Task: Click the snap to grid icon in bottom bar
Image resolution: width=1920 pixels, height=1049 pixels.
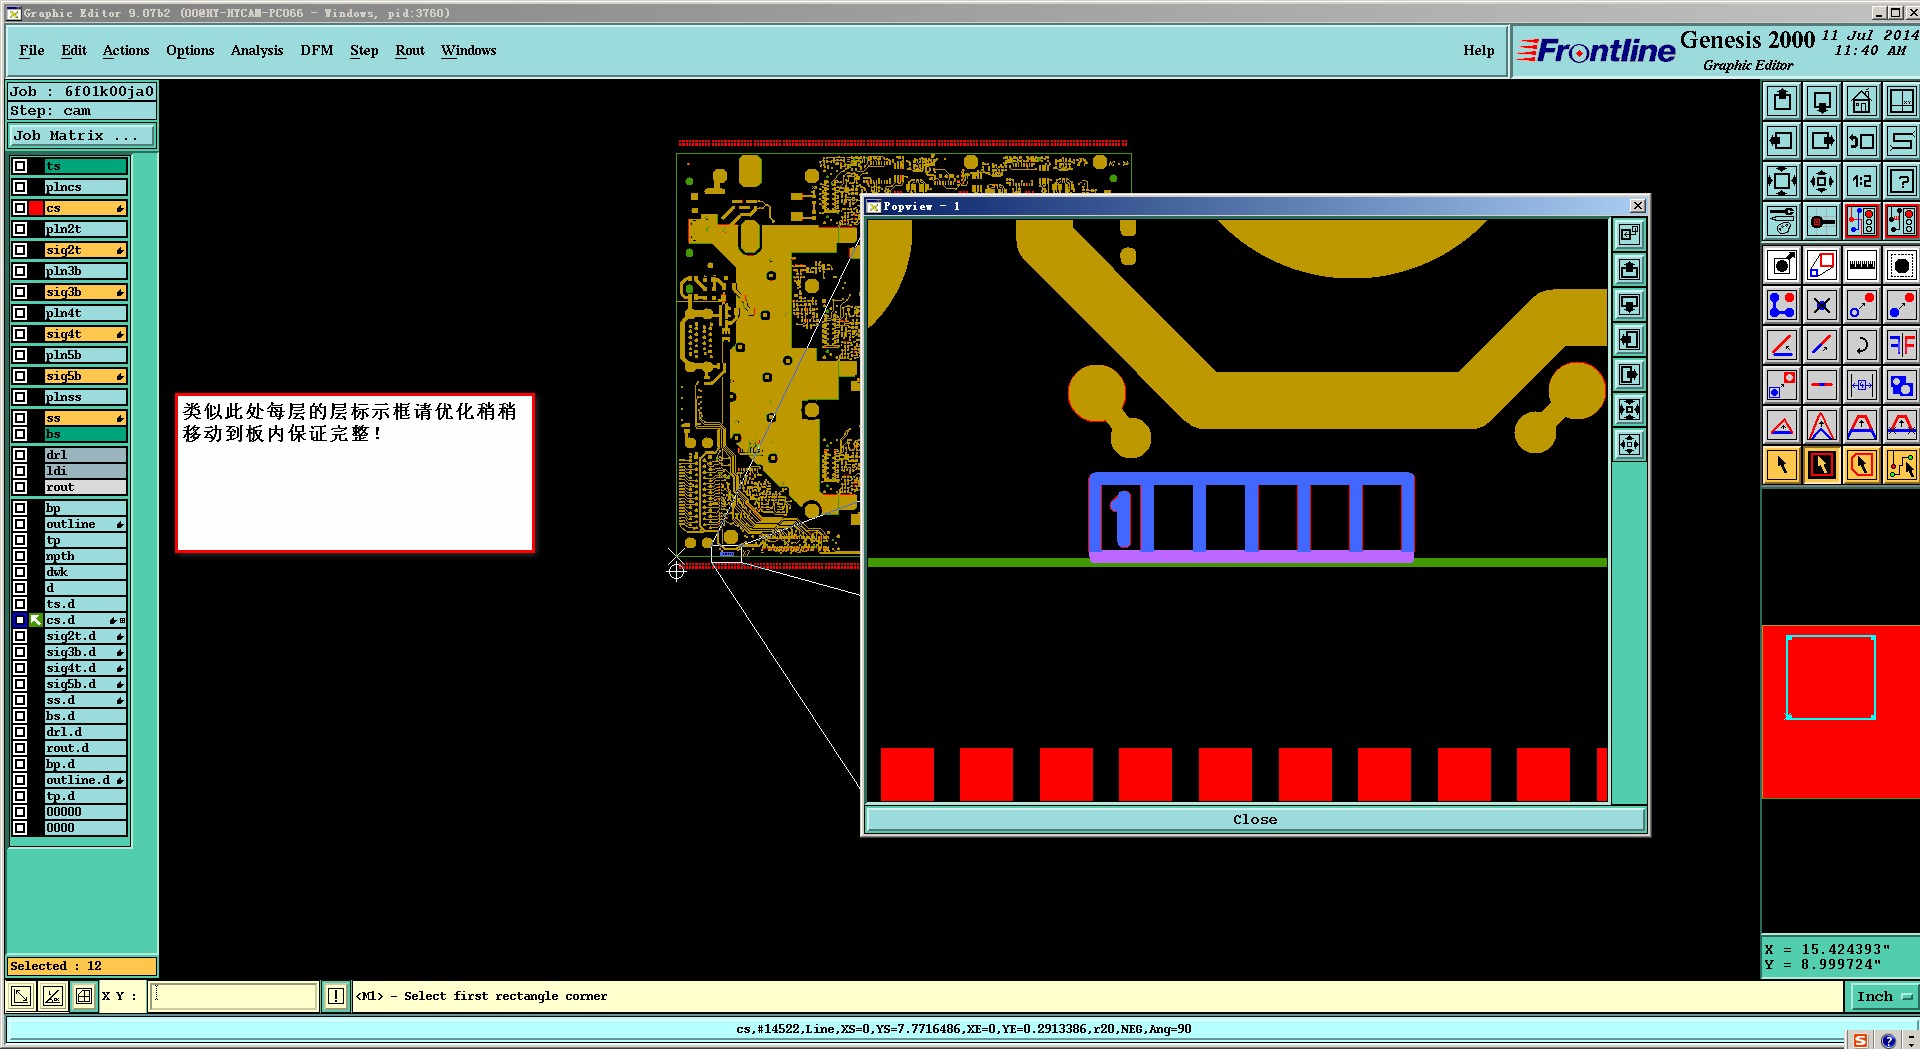Action: [84, 996]
